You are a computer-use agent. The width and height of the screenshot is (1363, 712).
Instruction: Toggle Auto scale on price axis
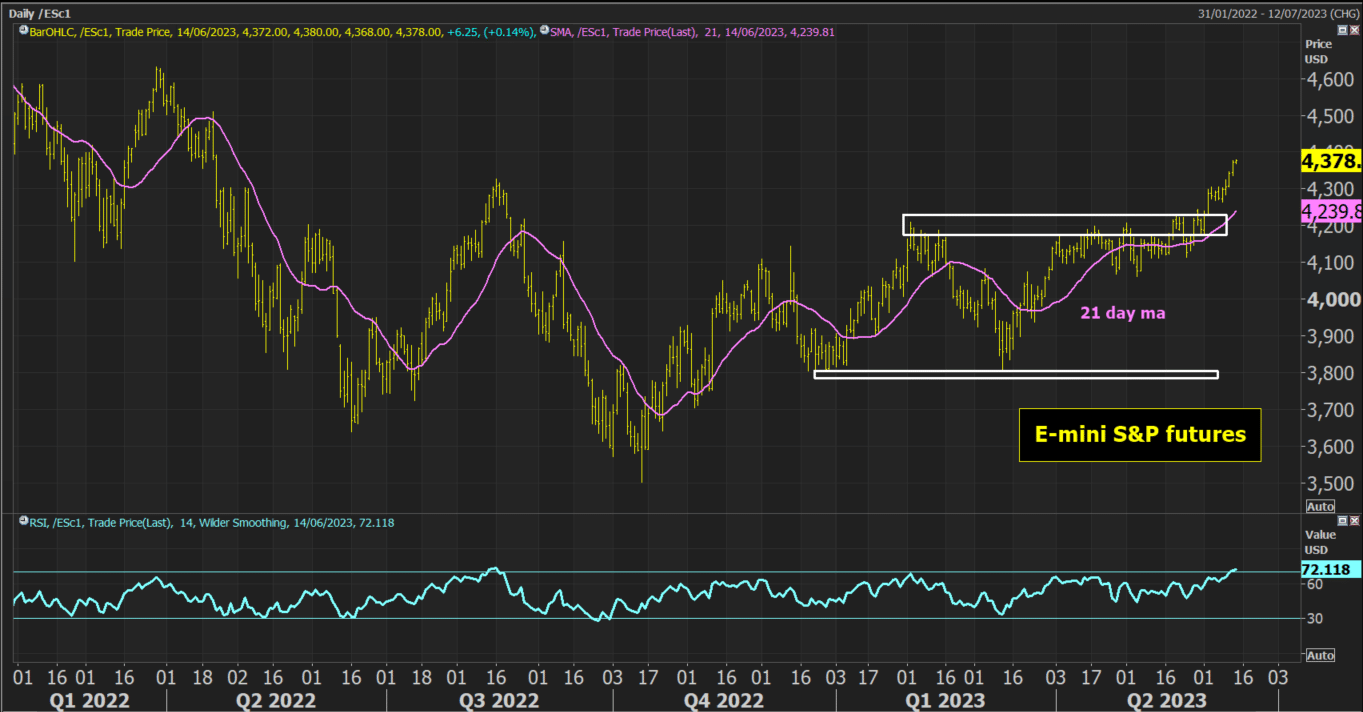pyautogui.click(x=1321, y=506)
